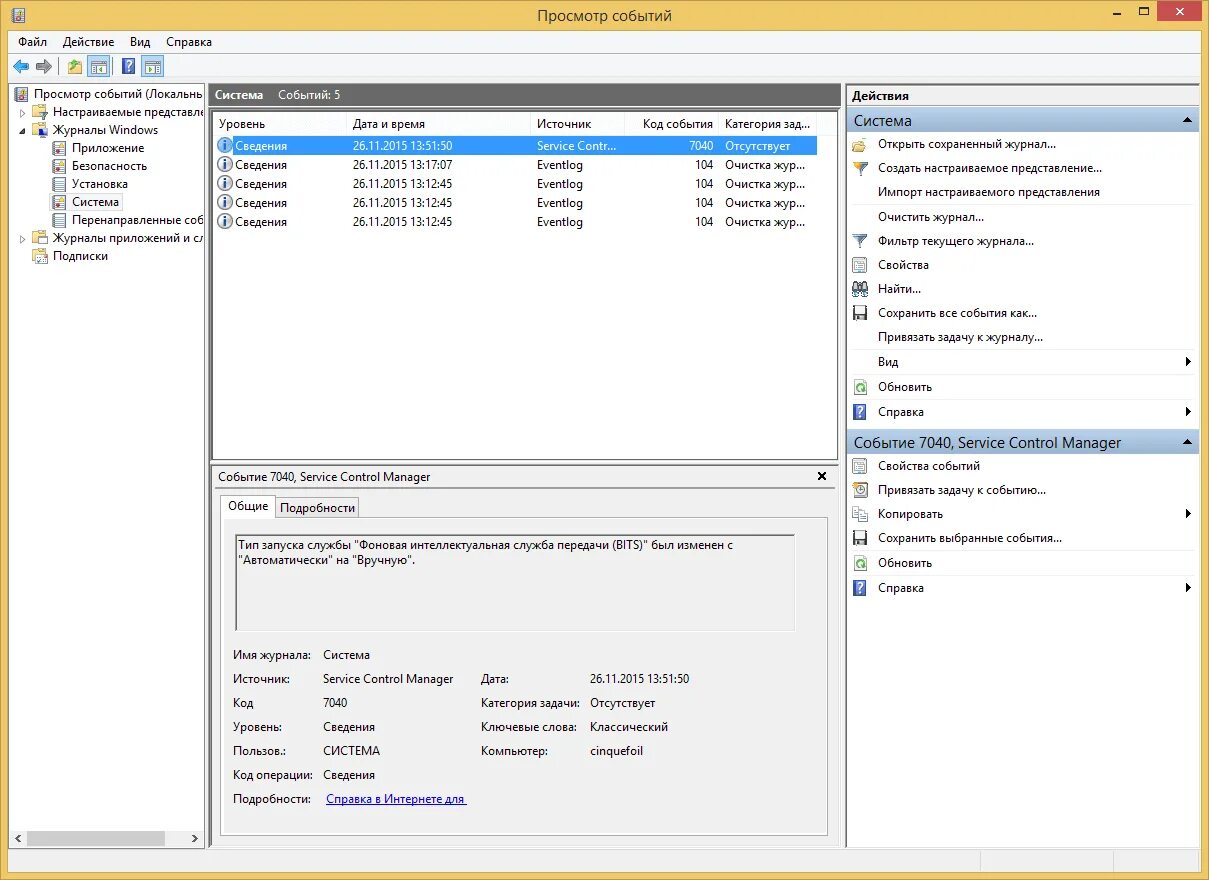Image resolution: width=1209 pixels, height=880 pixels.
Task: Click the Свойства событий icon
Action: coord(860,466)
